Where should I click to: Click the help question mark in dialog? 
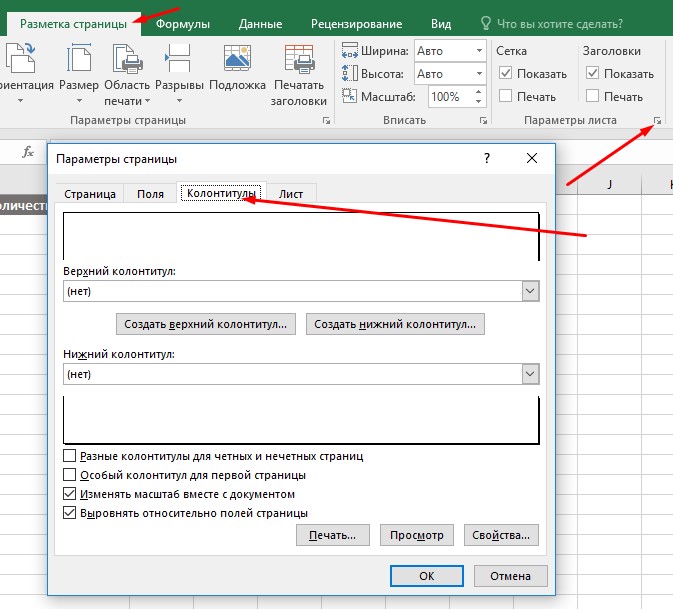tap(486, 158)
